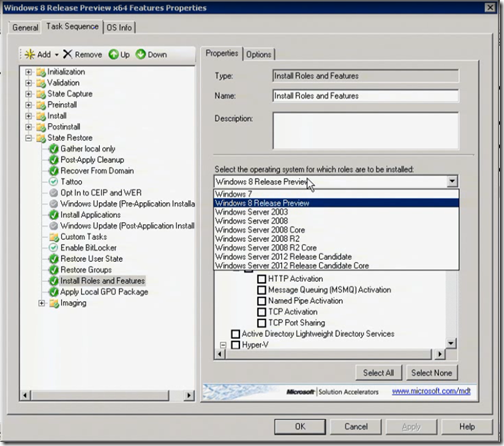Click the Select All button
Viewport: 504px width, 446px height.
pos(379,373)
